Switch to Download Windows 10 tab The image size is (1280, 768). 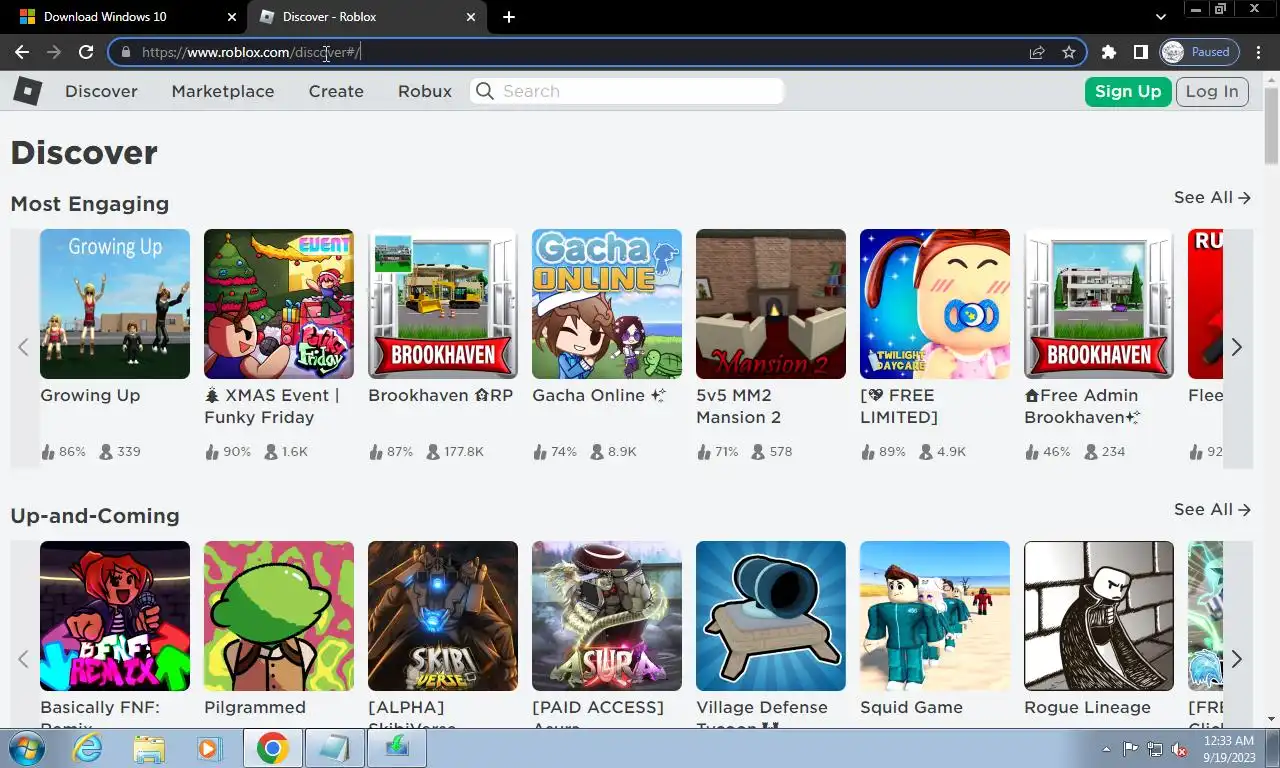124,17
